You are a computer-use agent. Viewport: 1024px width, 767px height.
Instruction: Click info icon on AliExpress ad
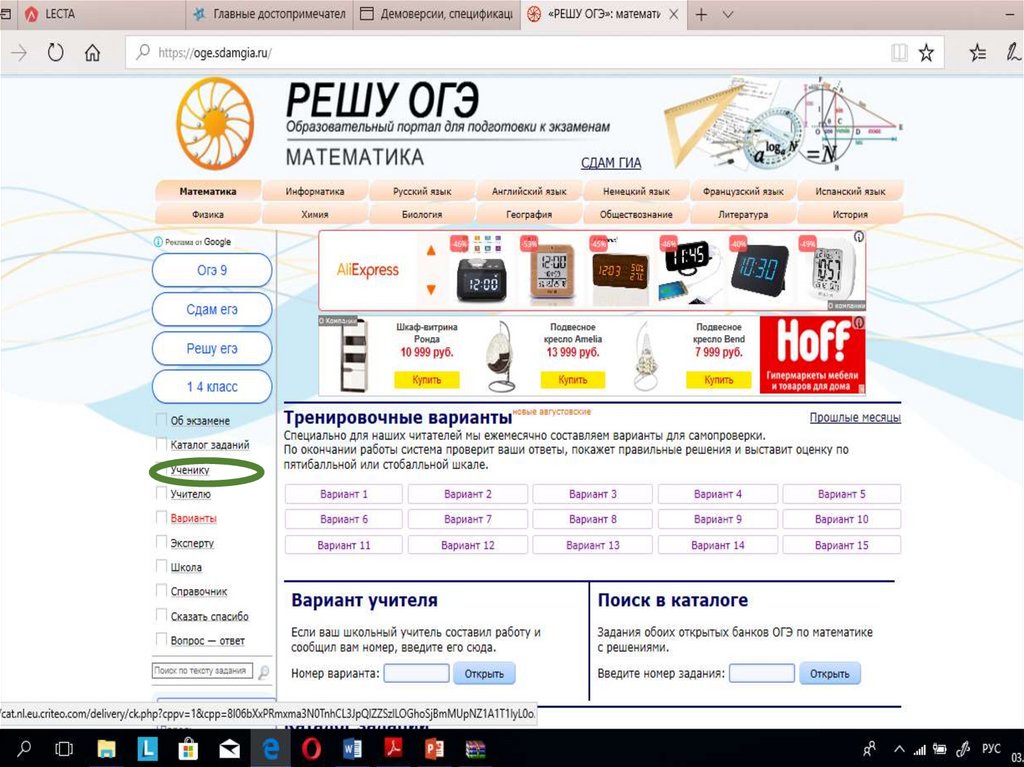859,237
